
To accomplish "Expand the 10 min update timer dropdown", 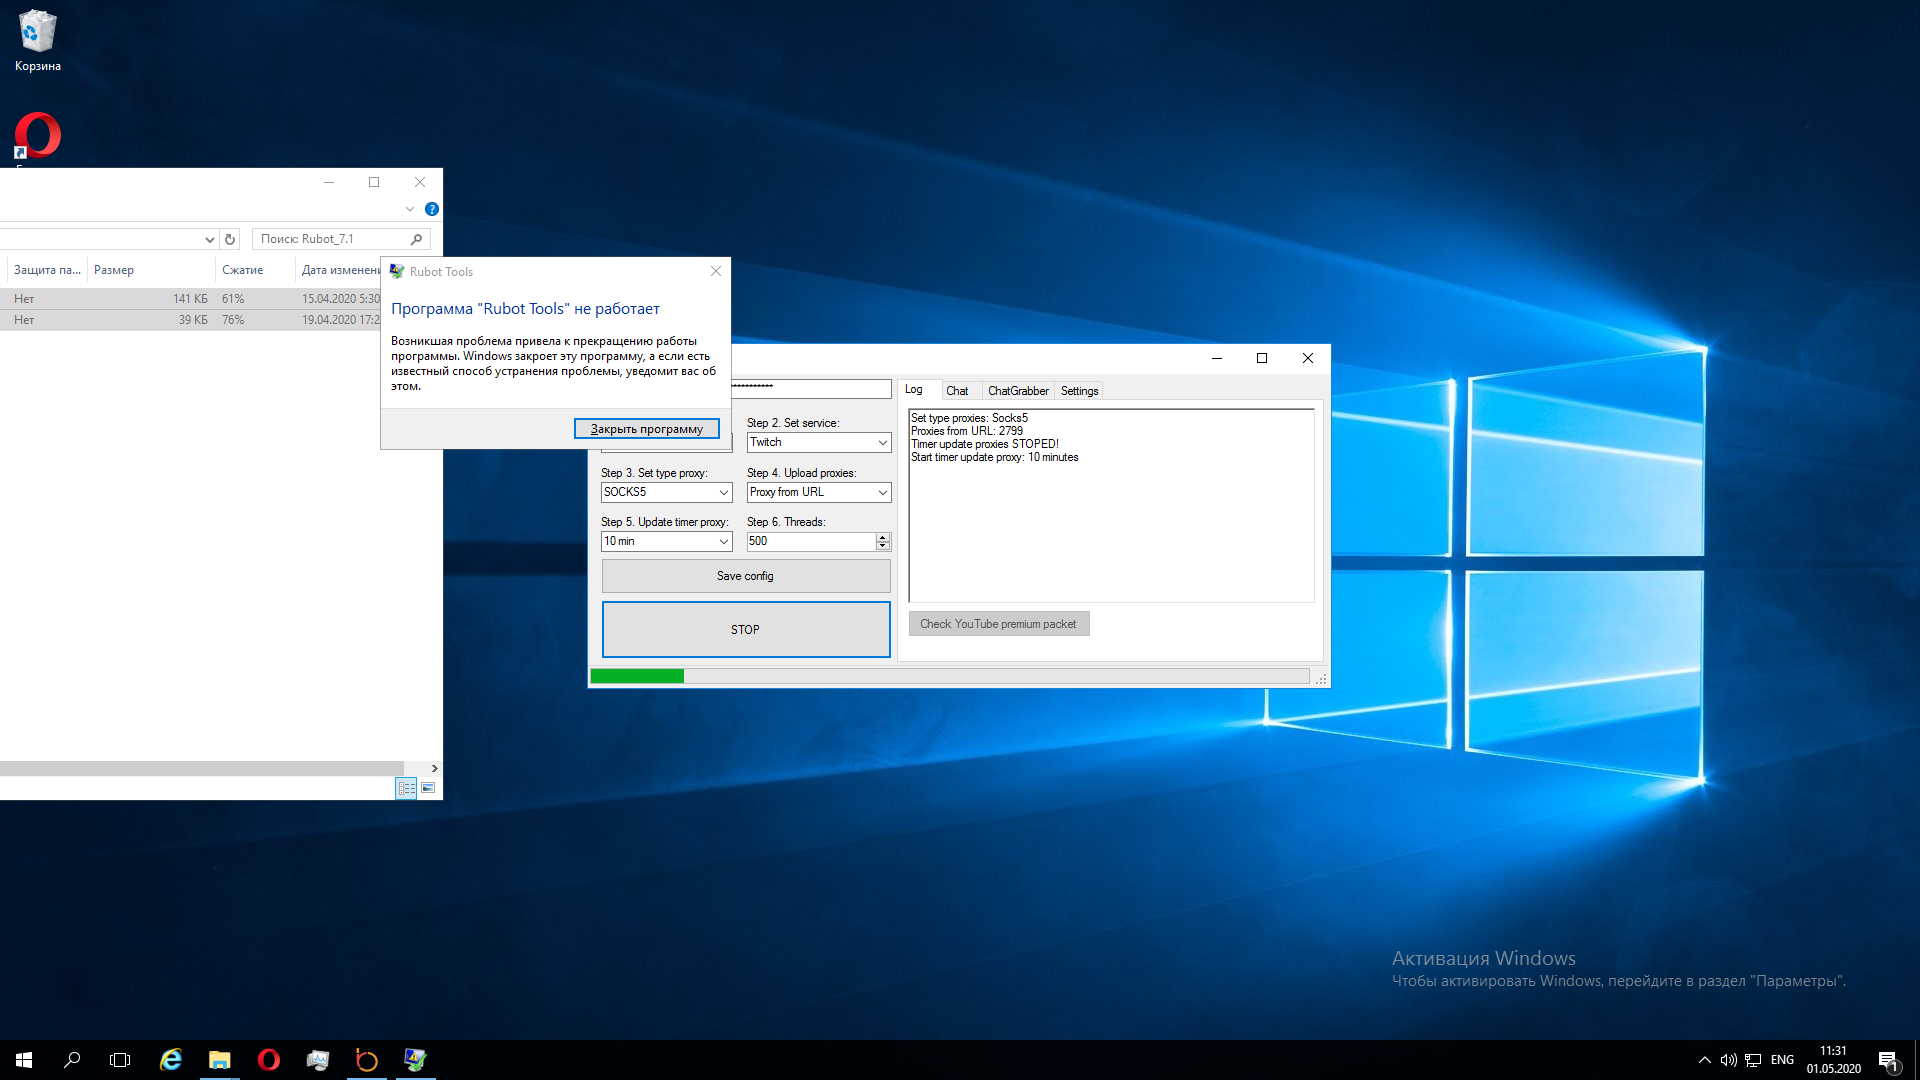I will point(723,541).
